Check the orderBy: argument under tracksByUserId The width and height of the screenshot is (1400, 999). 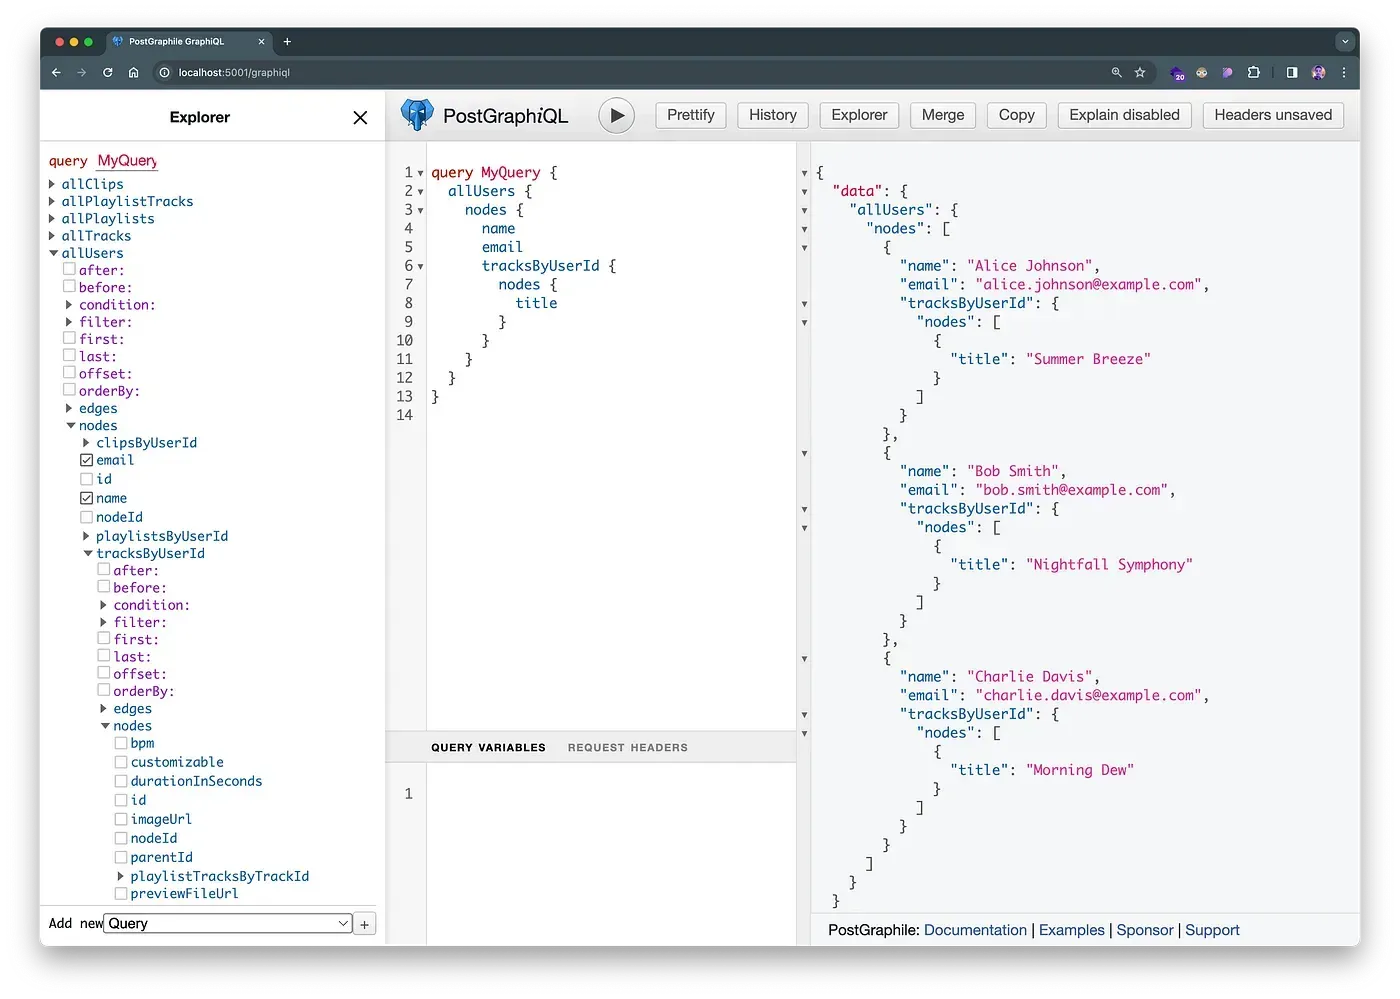point(104,691)
